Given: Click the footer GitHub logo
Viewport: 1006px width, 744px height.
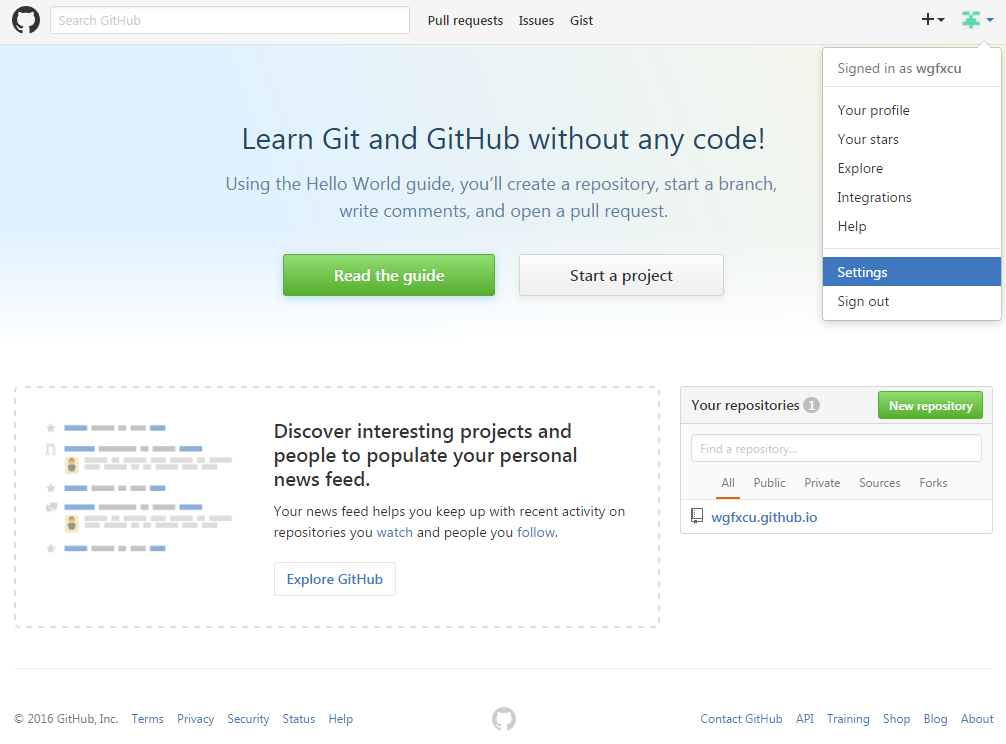Looking at the screenshot, I should (504, 719).
